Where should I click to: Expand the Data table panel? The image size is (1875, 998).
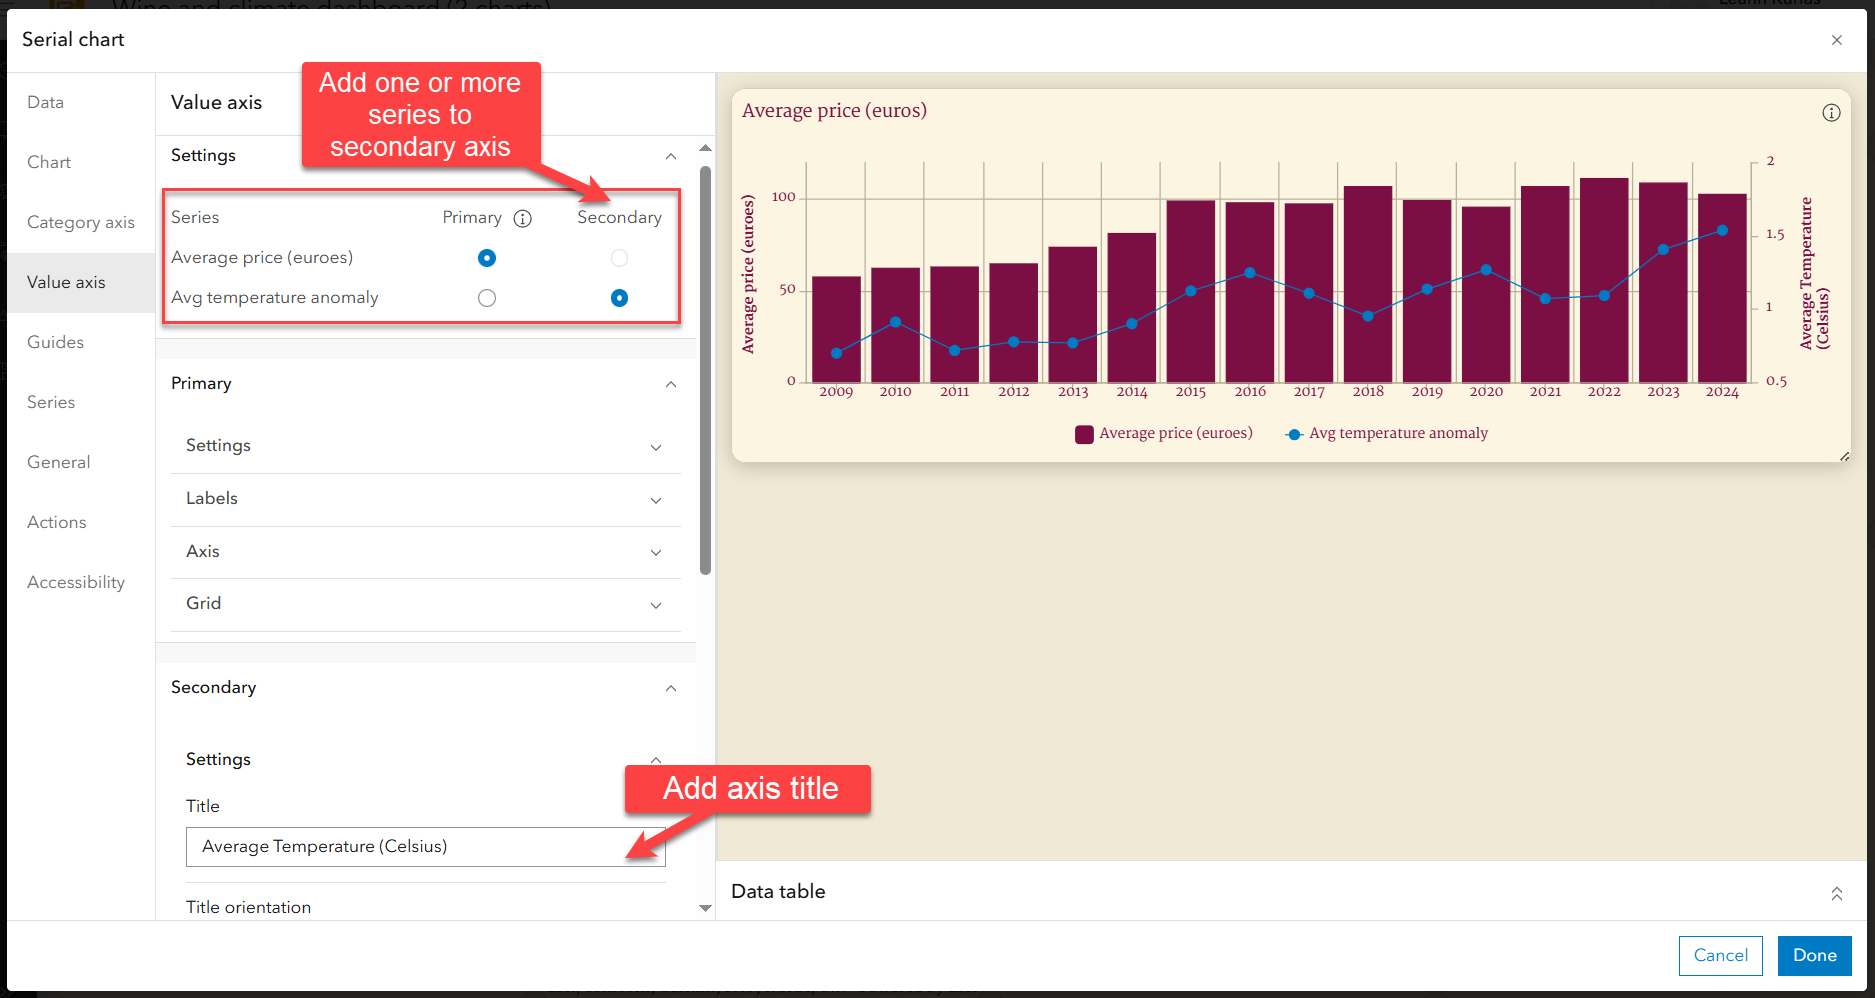(x=1837, y=893)
